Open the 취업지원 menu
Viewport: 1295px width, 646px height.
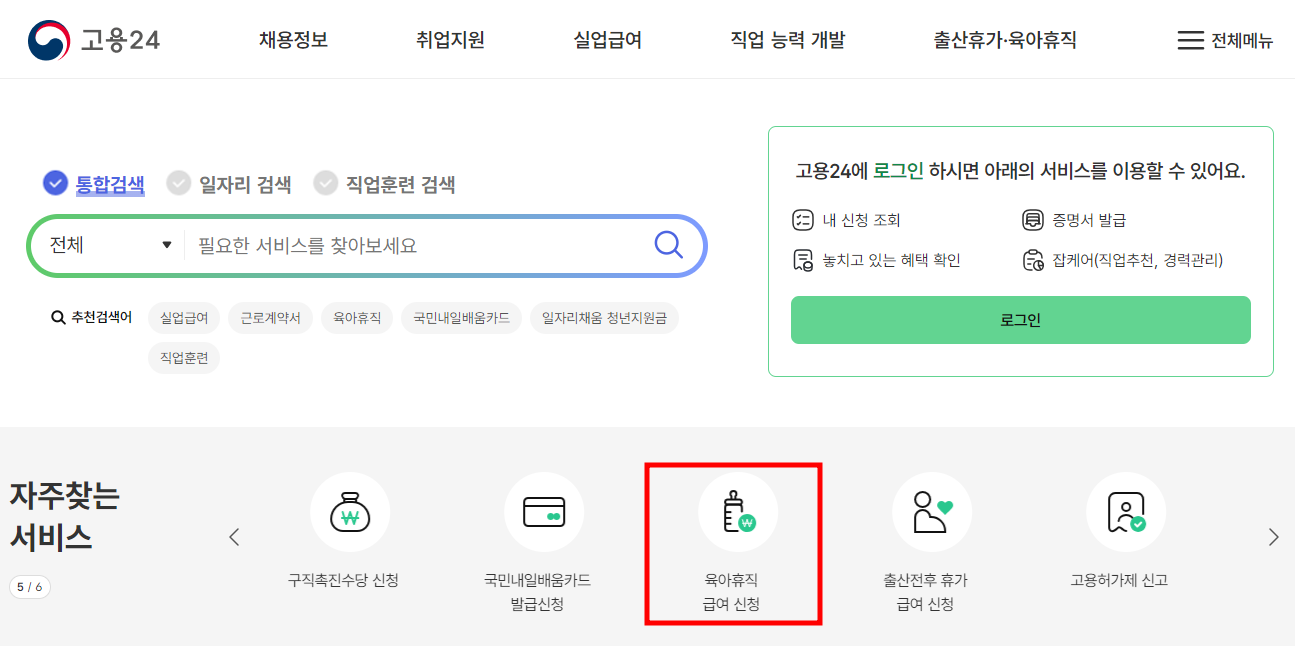click(450, 40)
